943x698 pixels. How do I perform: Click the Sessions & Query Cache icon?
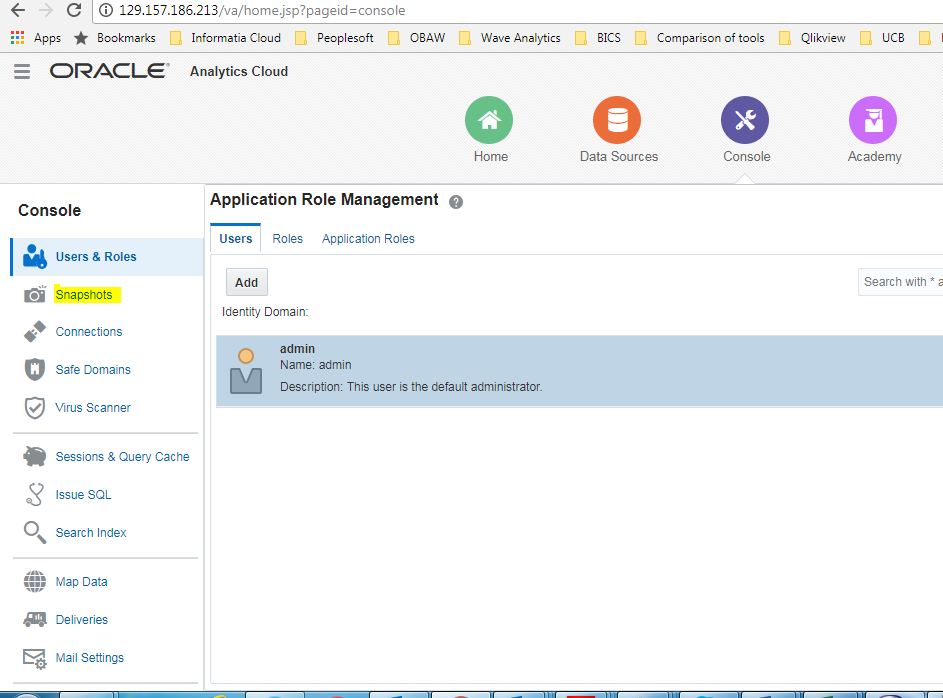[35, 457]
